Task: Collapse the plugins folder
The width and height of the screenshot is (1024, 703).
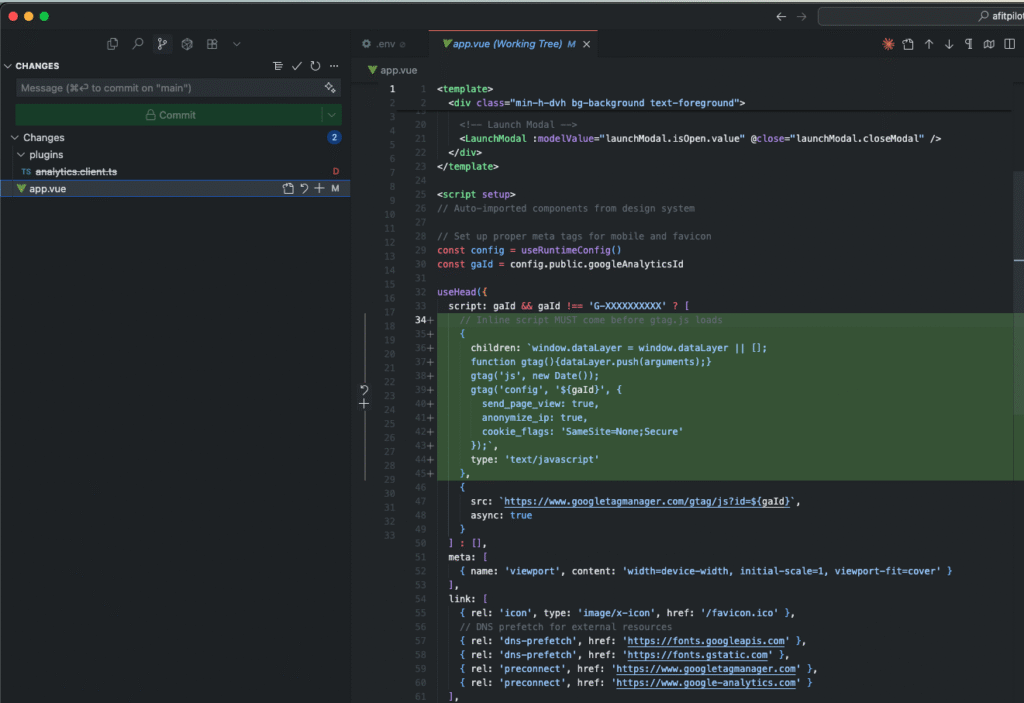Action: [22, 155]
